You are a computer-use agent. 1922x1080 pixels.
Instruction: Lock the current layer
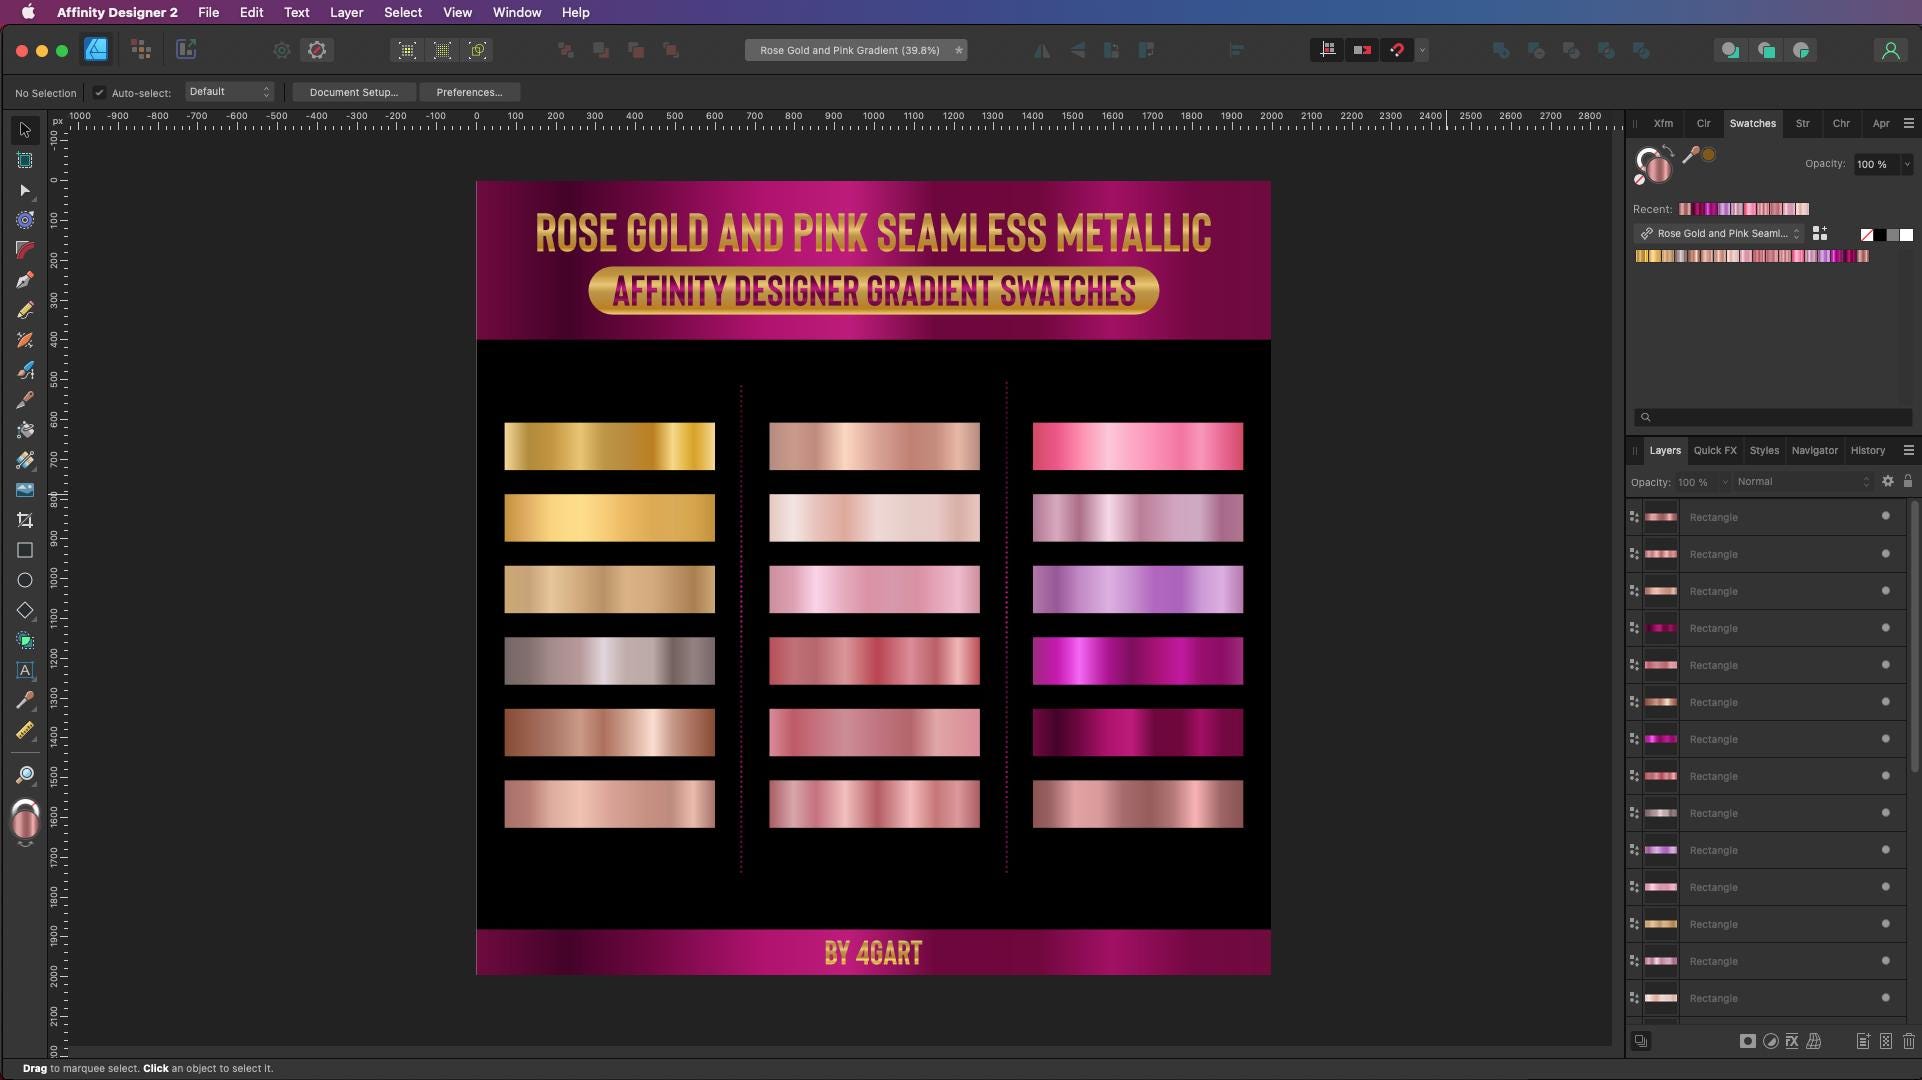(1910, 481)
